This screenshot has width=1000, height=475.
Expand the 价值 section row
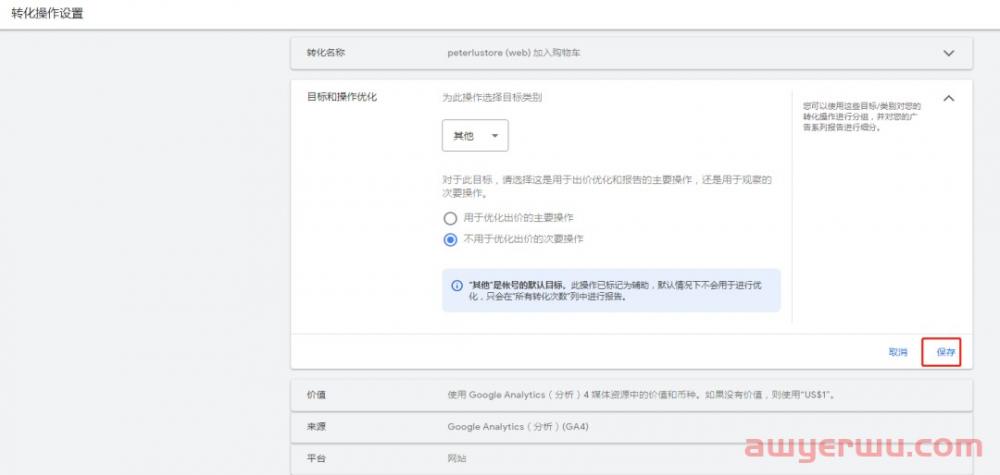coord(631,395)
